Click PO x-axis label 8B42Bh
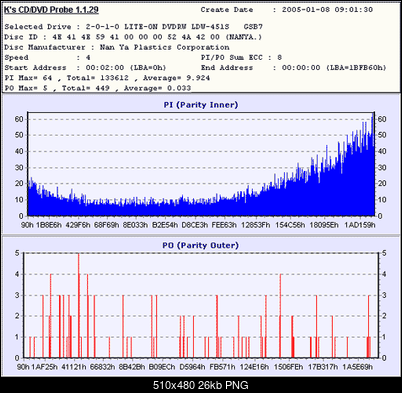402x393 pixels. pyautogui.click(x=132, y=367)
